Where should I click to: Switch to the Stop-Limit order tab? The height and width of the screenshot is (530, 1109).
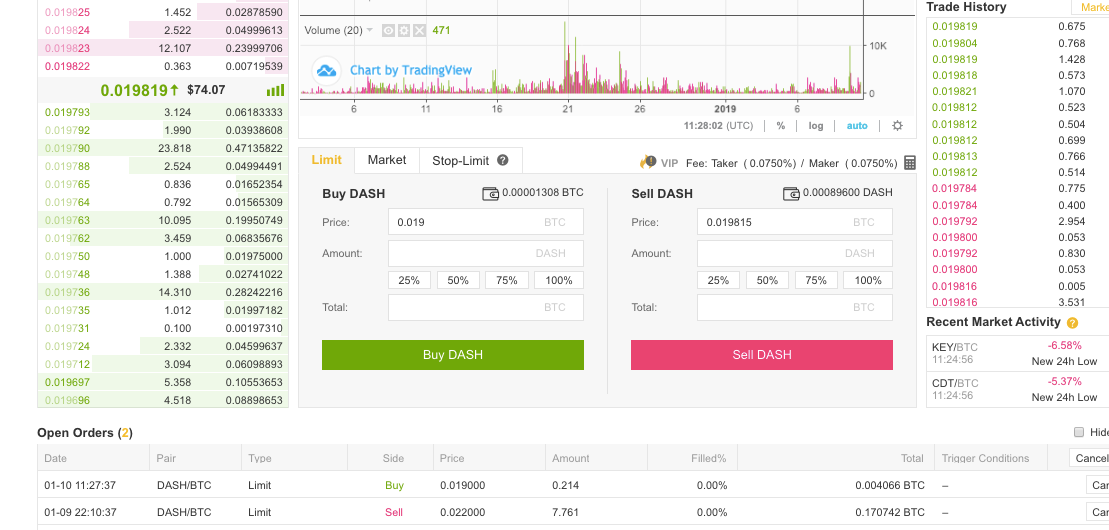462,160
